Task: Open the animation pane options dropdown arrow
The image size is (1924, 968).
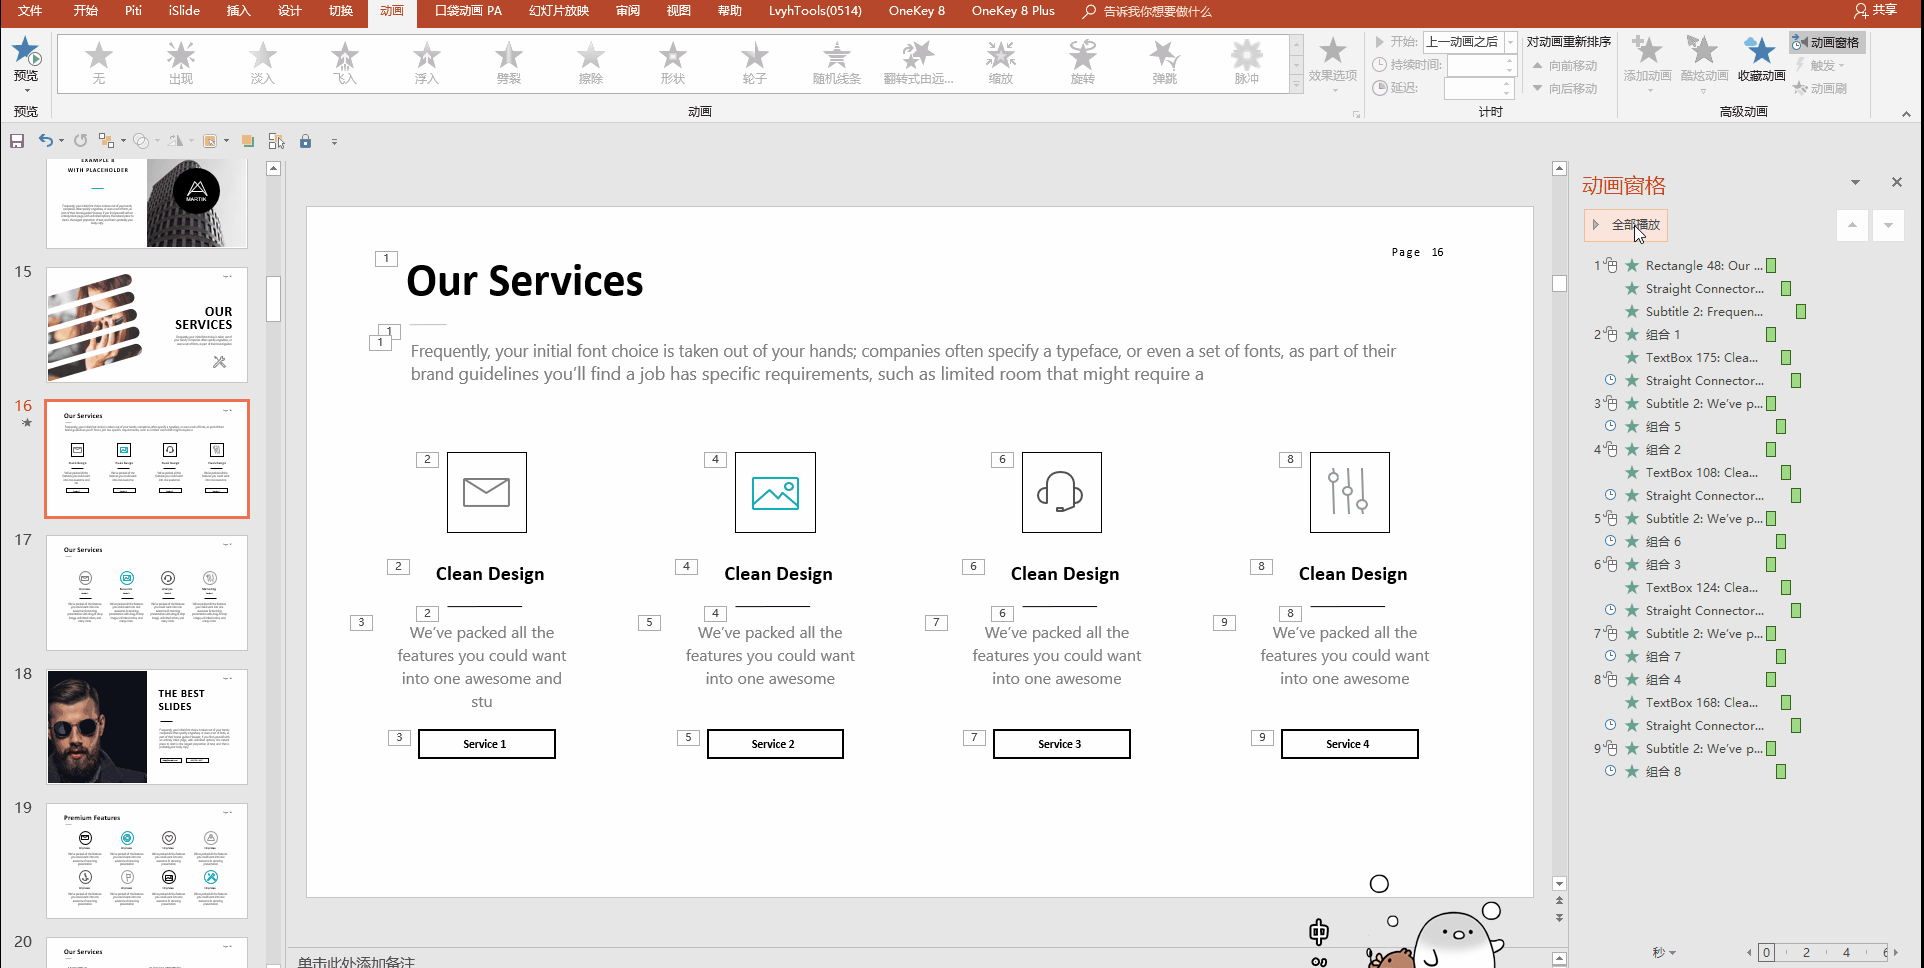Action: [x=1855, y=182]
